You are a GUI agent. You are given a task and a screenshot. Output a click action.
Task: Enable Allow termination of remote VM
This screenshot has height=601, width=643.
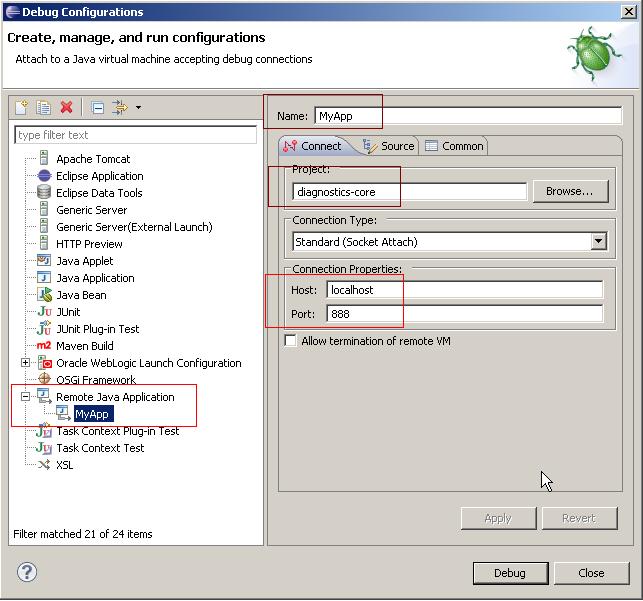click(x=291, y=341)
